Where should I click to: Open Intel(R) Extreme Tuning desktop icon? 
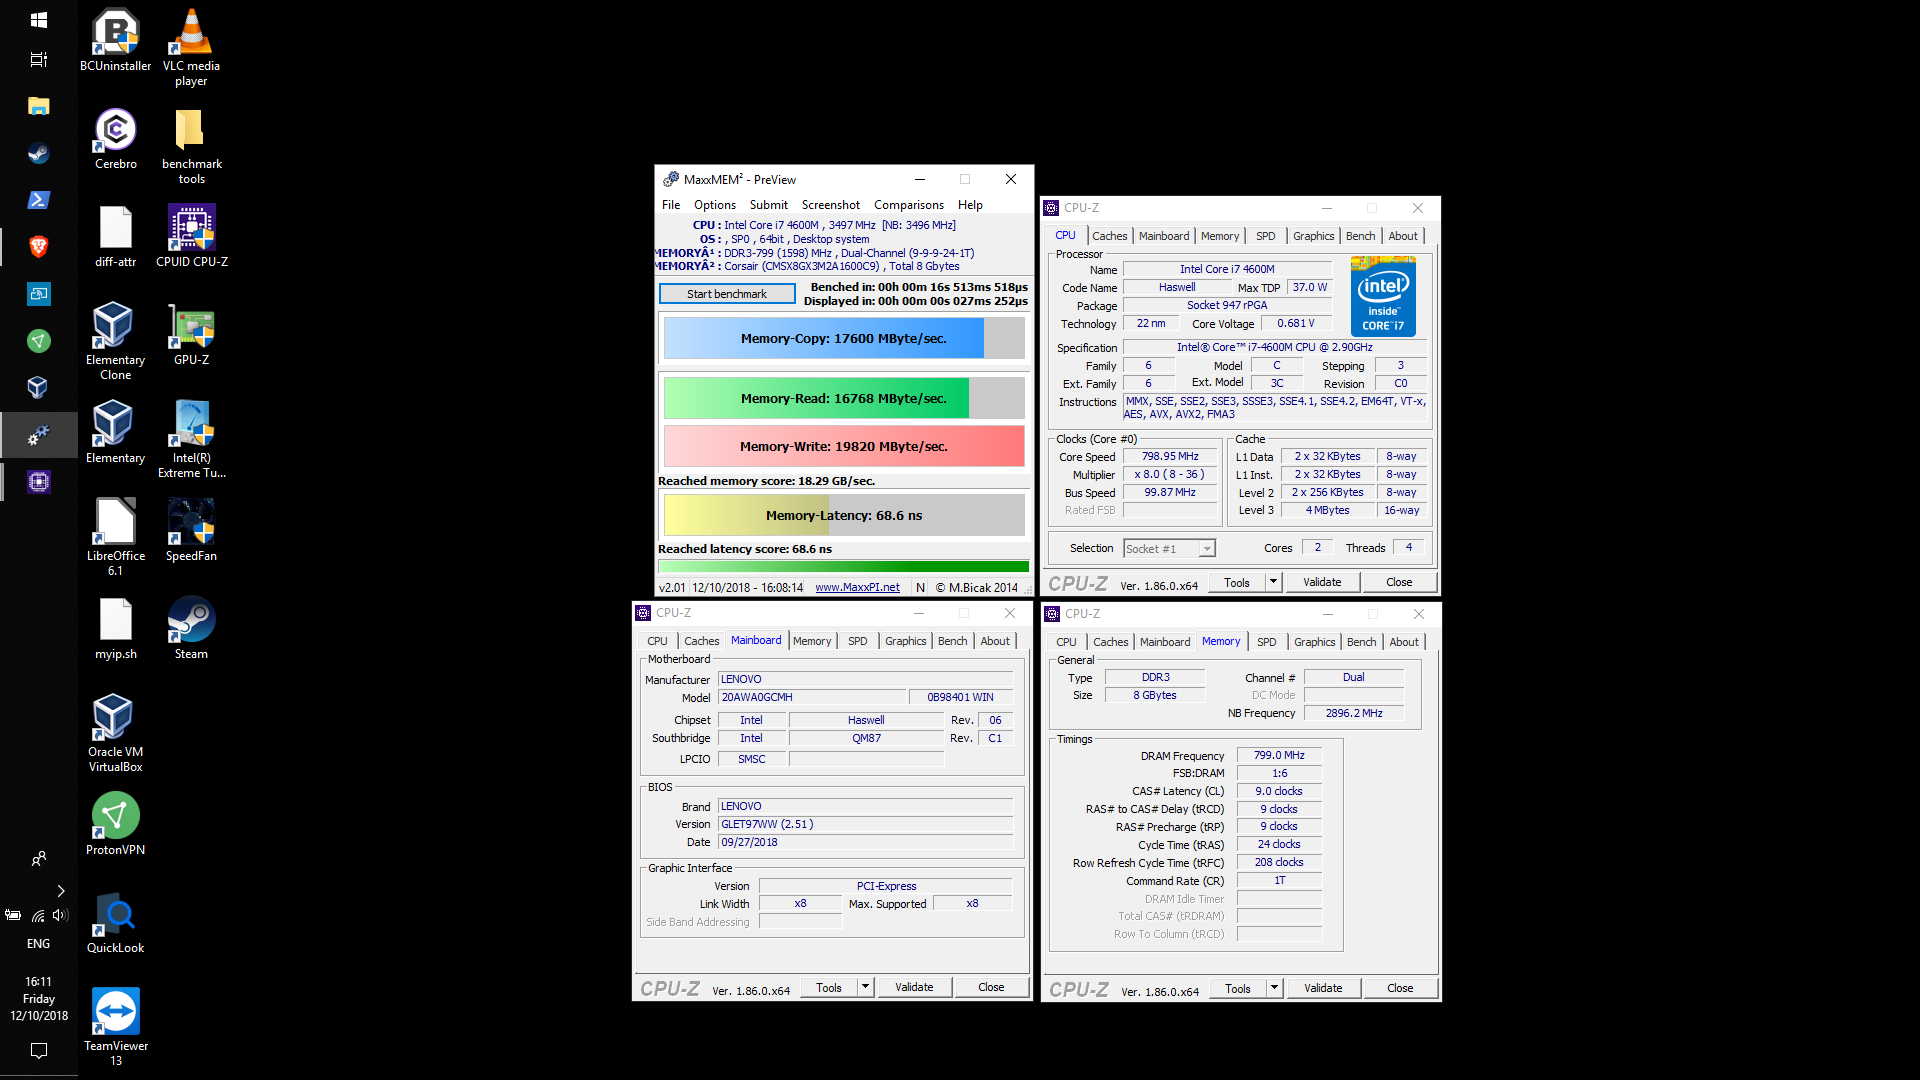(x=191, y=439)
